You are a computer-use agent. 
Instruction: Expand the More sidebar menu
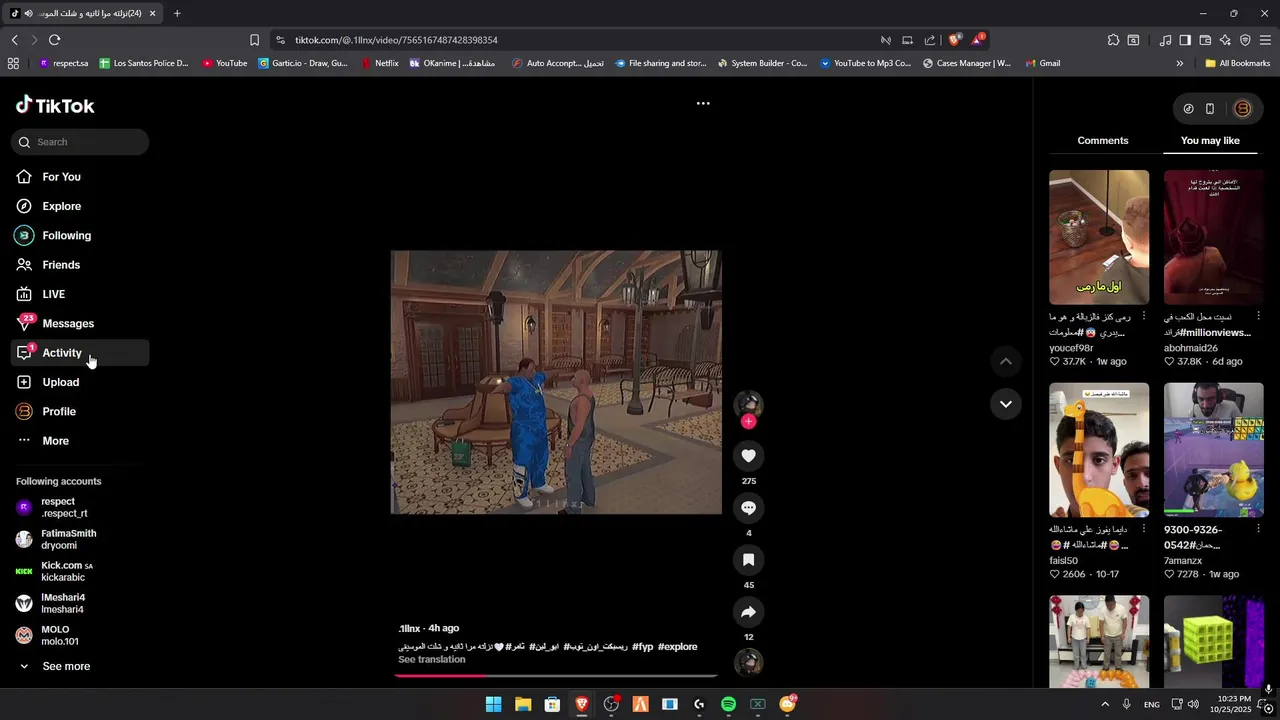click(x=80, y=441)
